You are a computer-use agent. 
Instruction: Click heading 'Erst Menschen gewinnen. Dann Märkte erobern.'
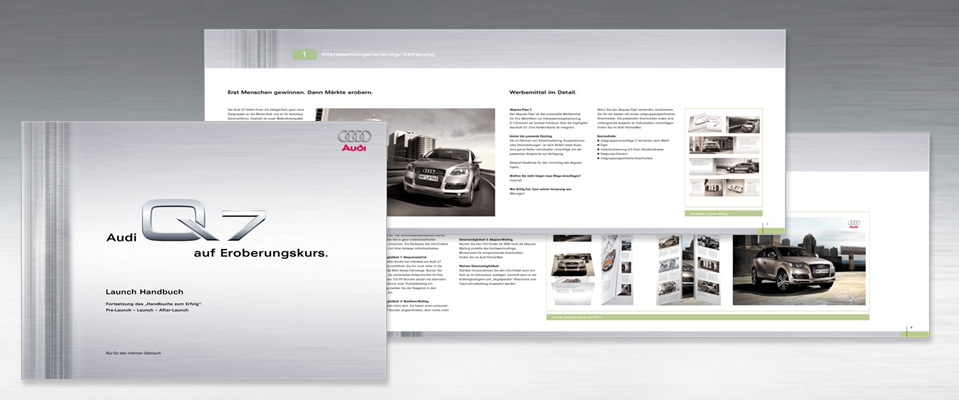click(301, 93)
